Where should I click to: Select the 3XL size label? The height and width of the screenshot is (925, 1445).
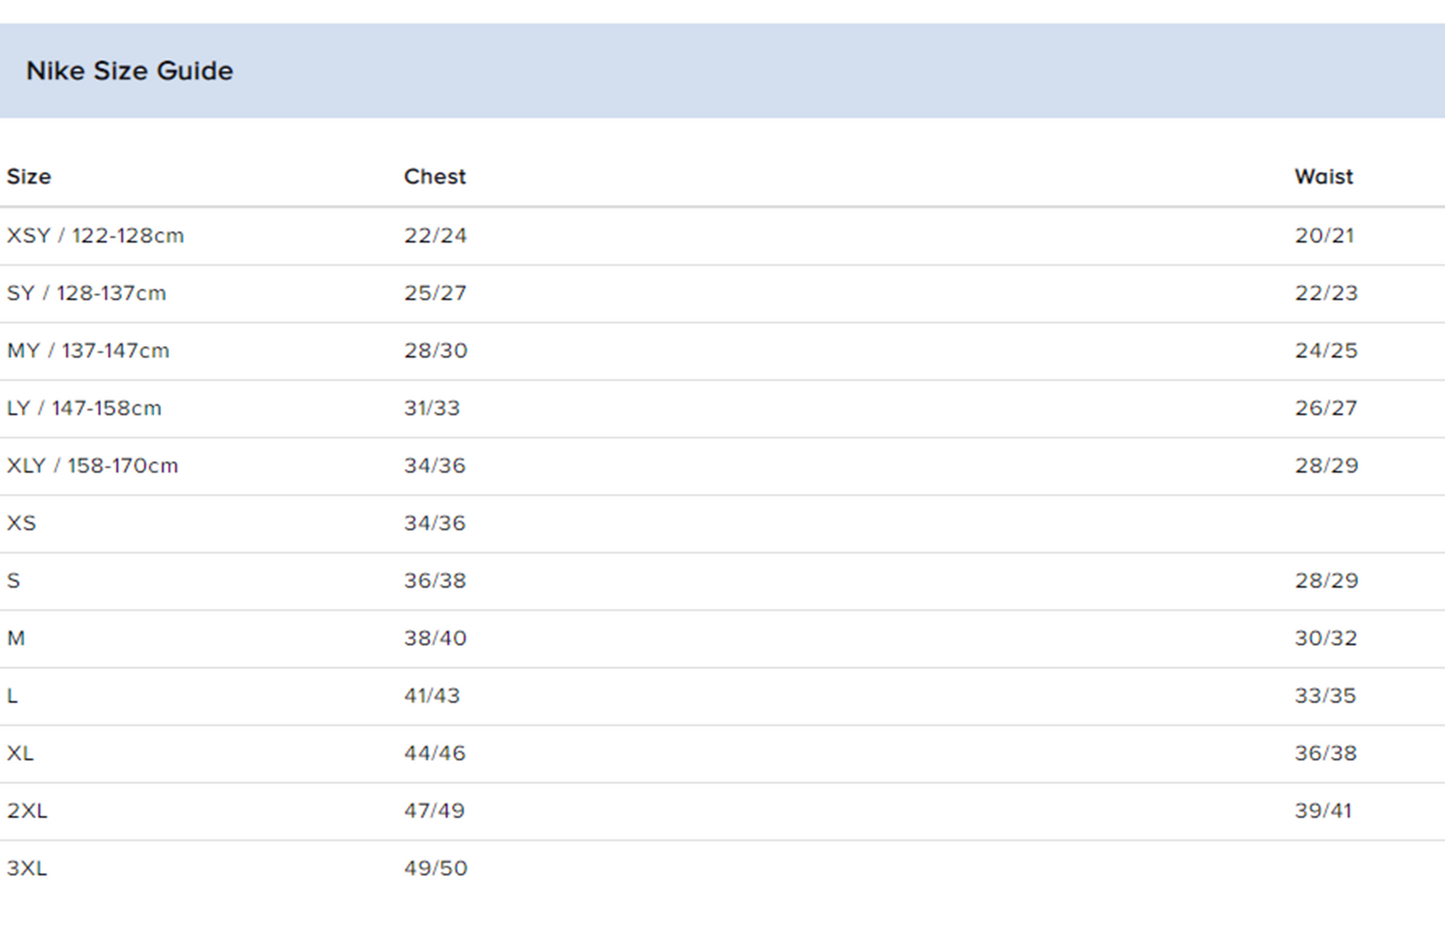tap(27, 868)
